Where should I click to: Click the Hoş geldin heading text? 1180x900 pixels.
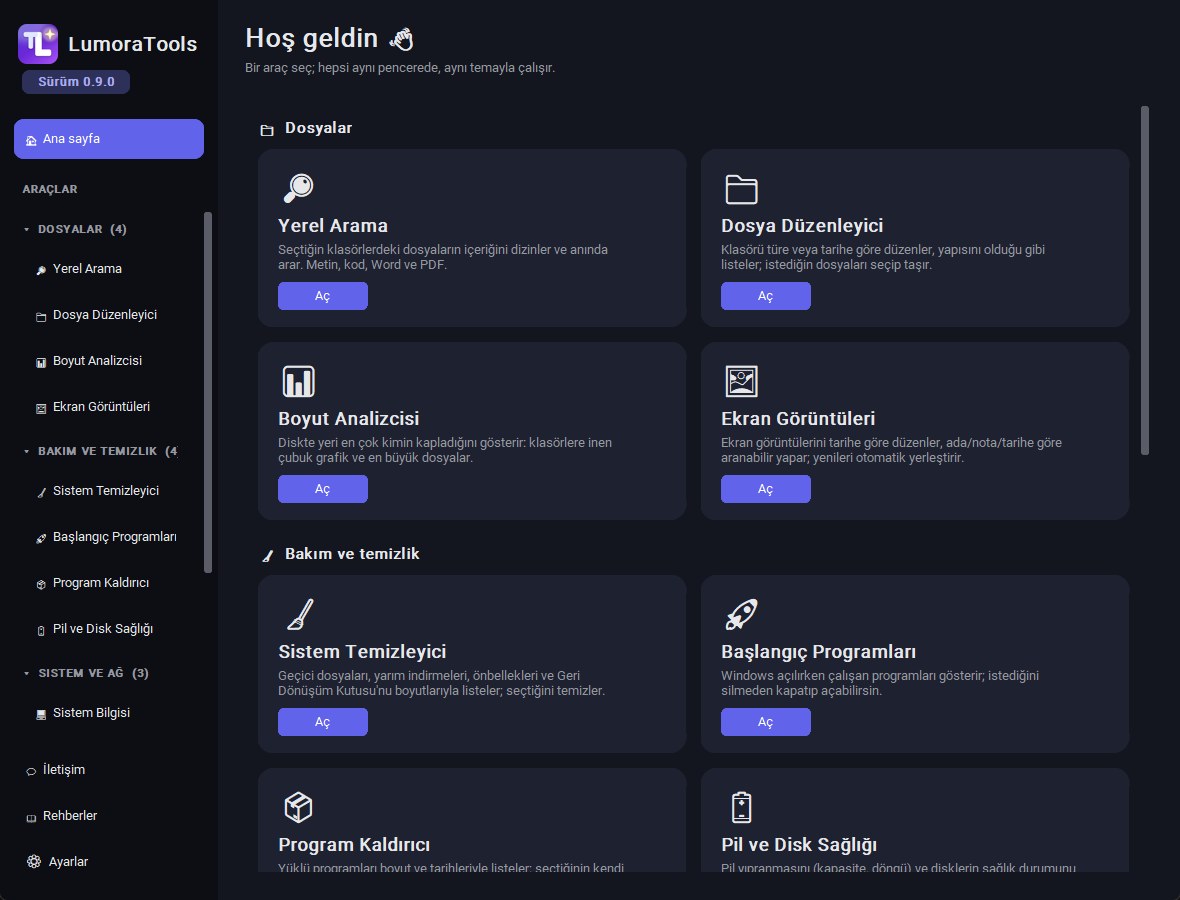click(x=312, y=38)
